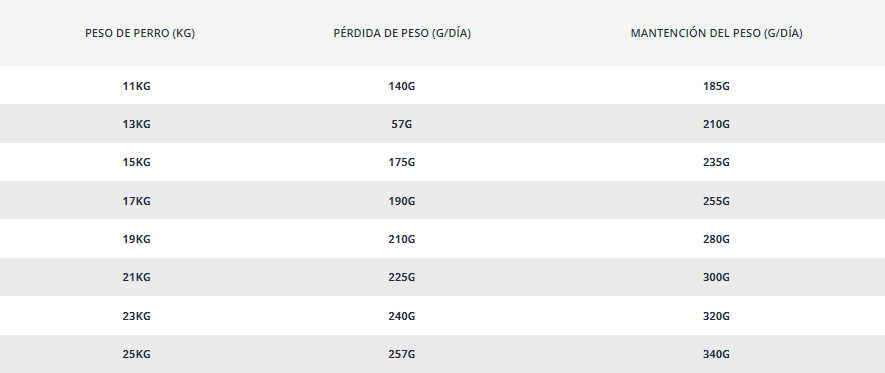Image resolution: width=885 pixels, height=373 pixels.
Task: Click the PESO DE PERRO (KG) column header
Action: pyautogui.click(x=140, y=33)
